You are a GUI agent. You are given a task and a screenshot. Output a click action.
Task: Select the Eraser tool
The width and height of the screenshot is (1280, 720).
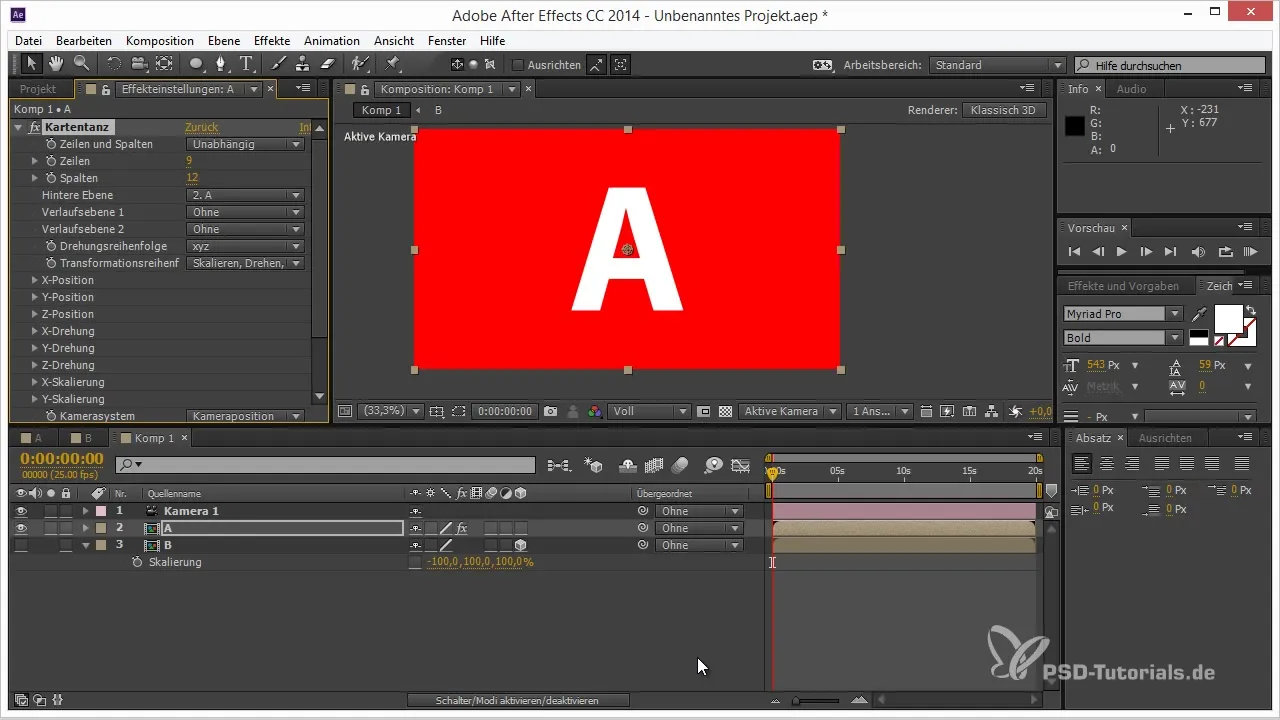point(326,64)
